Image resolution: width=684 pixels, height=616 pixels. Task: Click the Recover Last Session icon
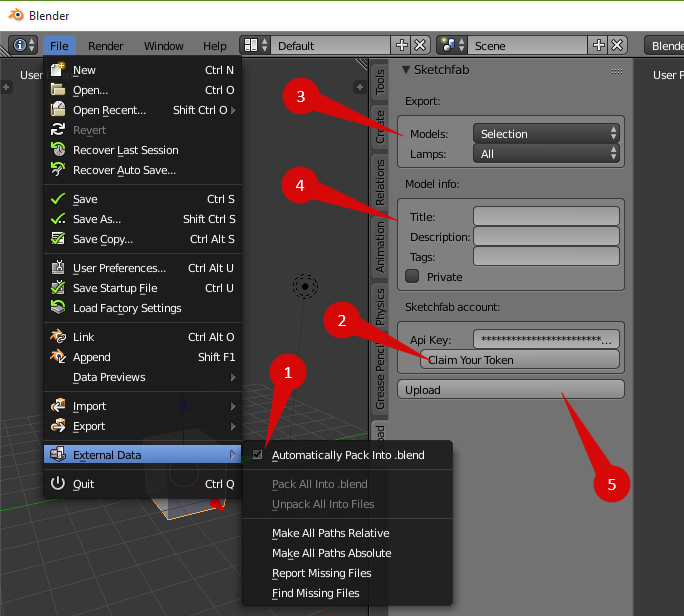tap(58, 150)
